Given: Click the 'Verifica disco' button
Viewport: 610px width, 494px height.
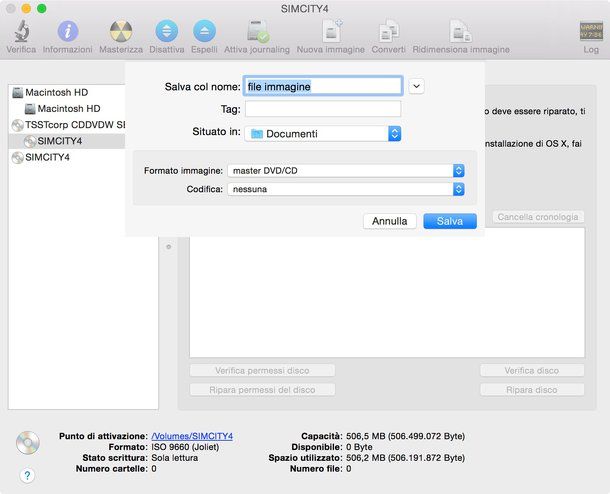Looking at the screenshot, I should [532, 370].
